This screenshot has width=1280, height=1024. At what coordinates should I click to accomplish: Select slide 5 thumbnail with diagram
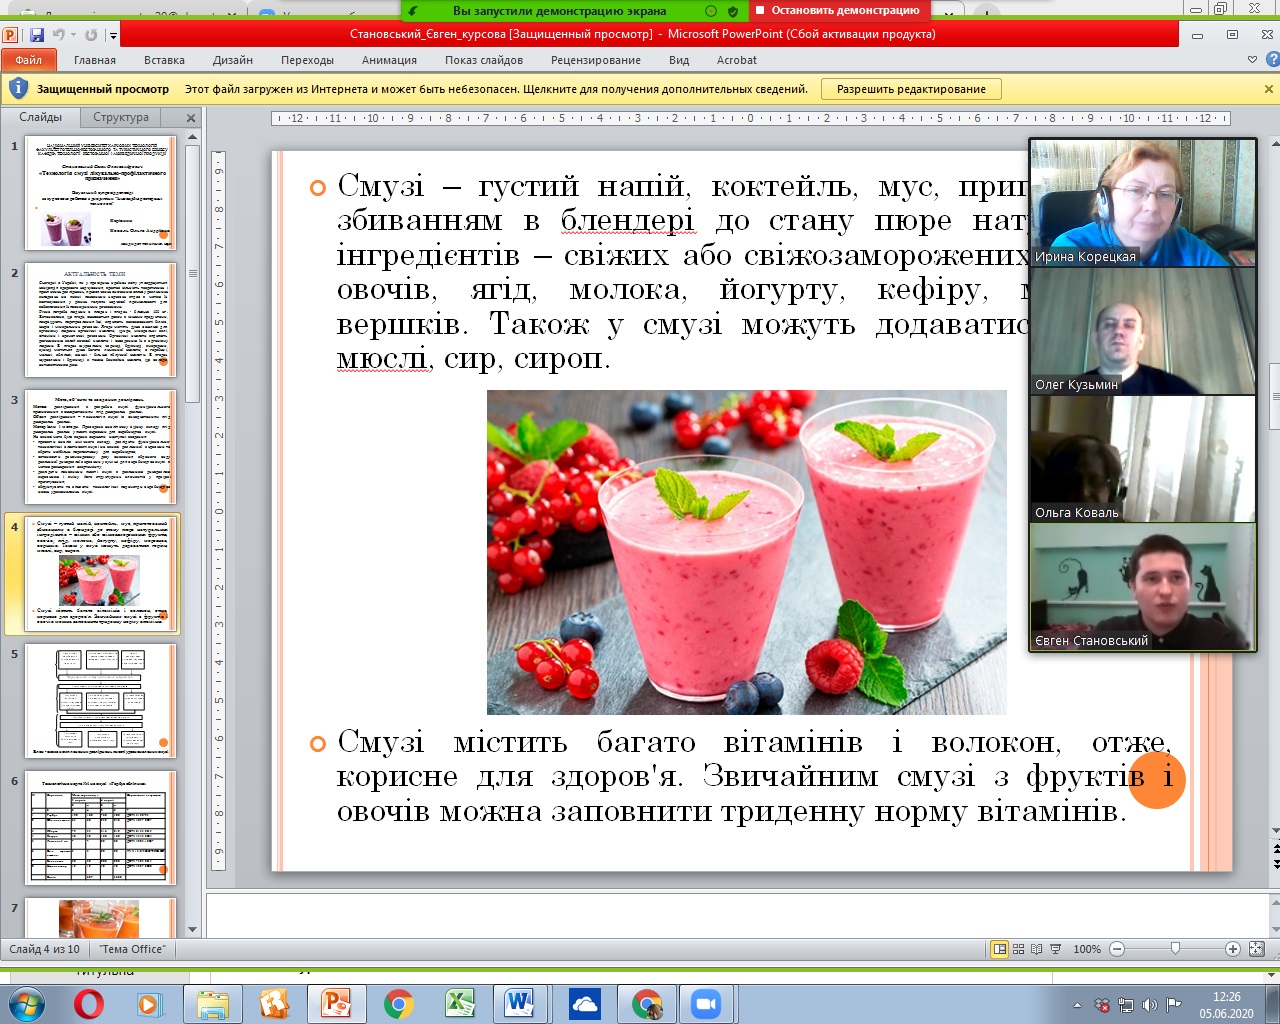click(101, 700)
